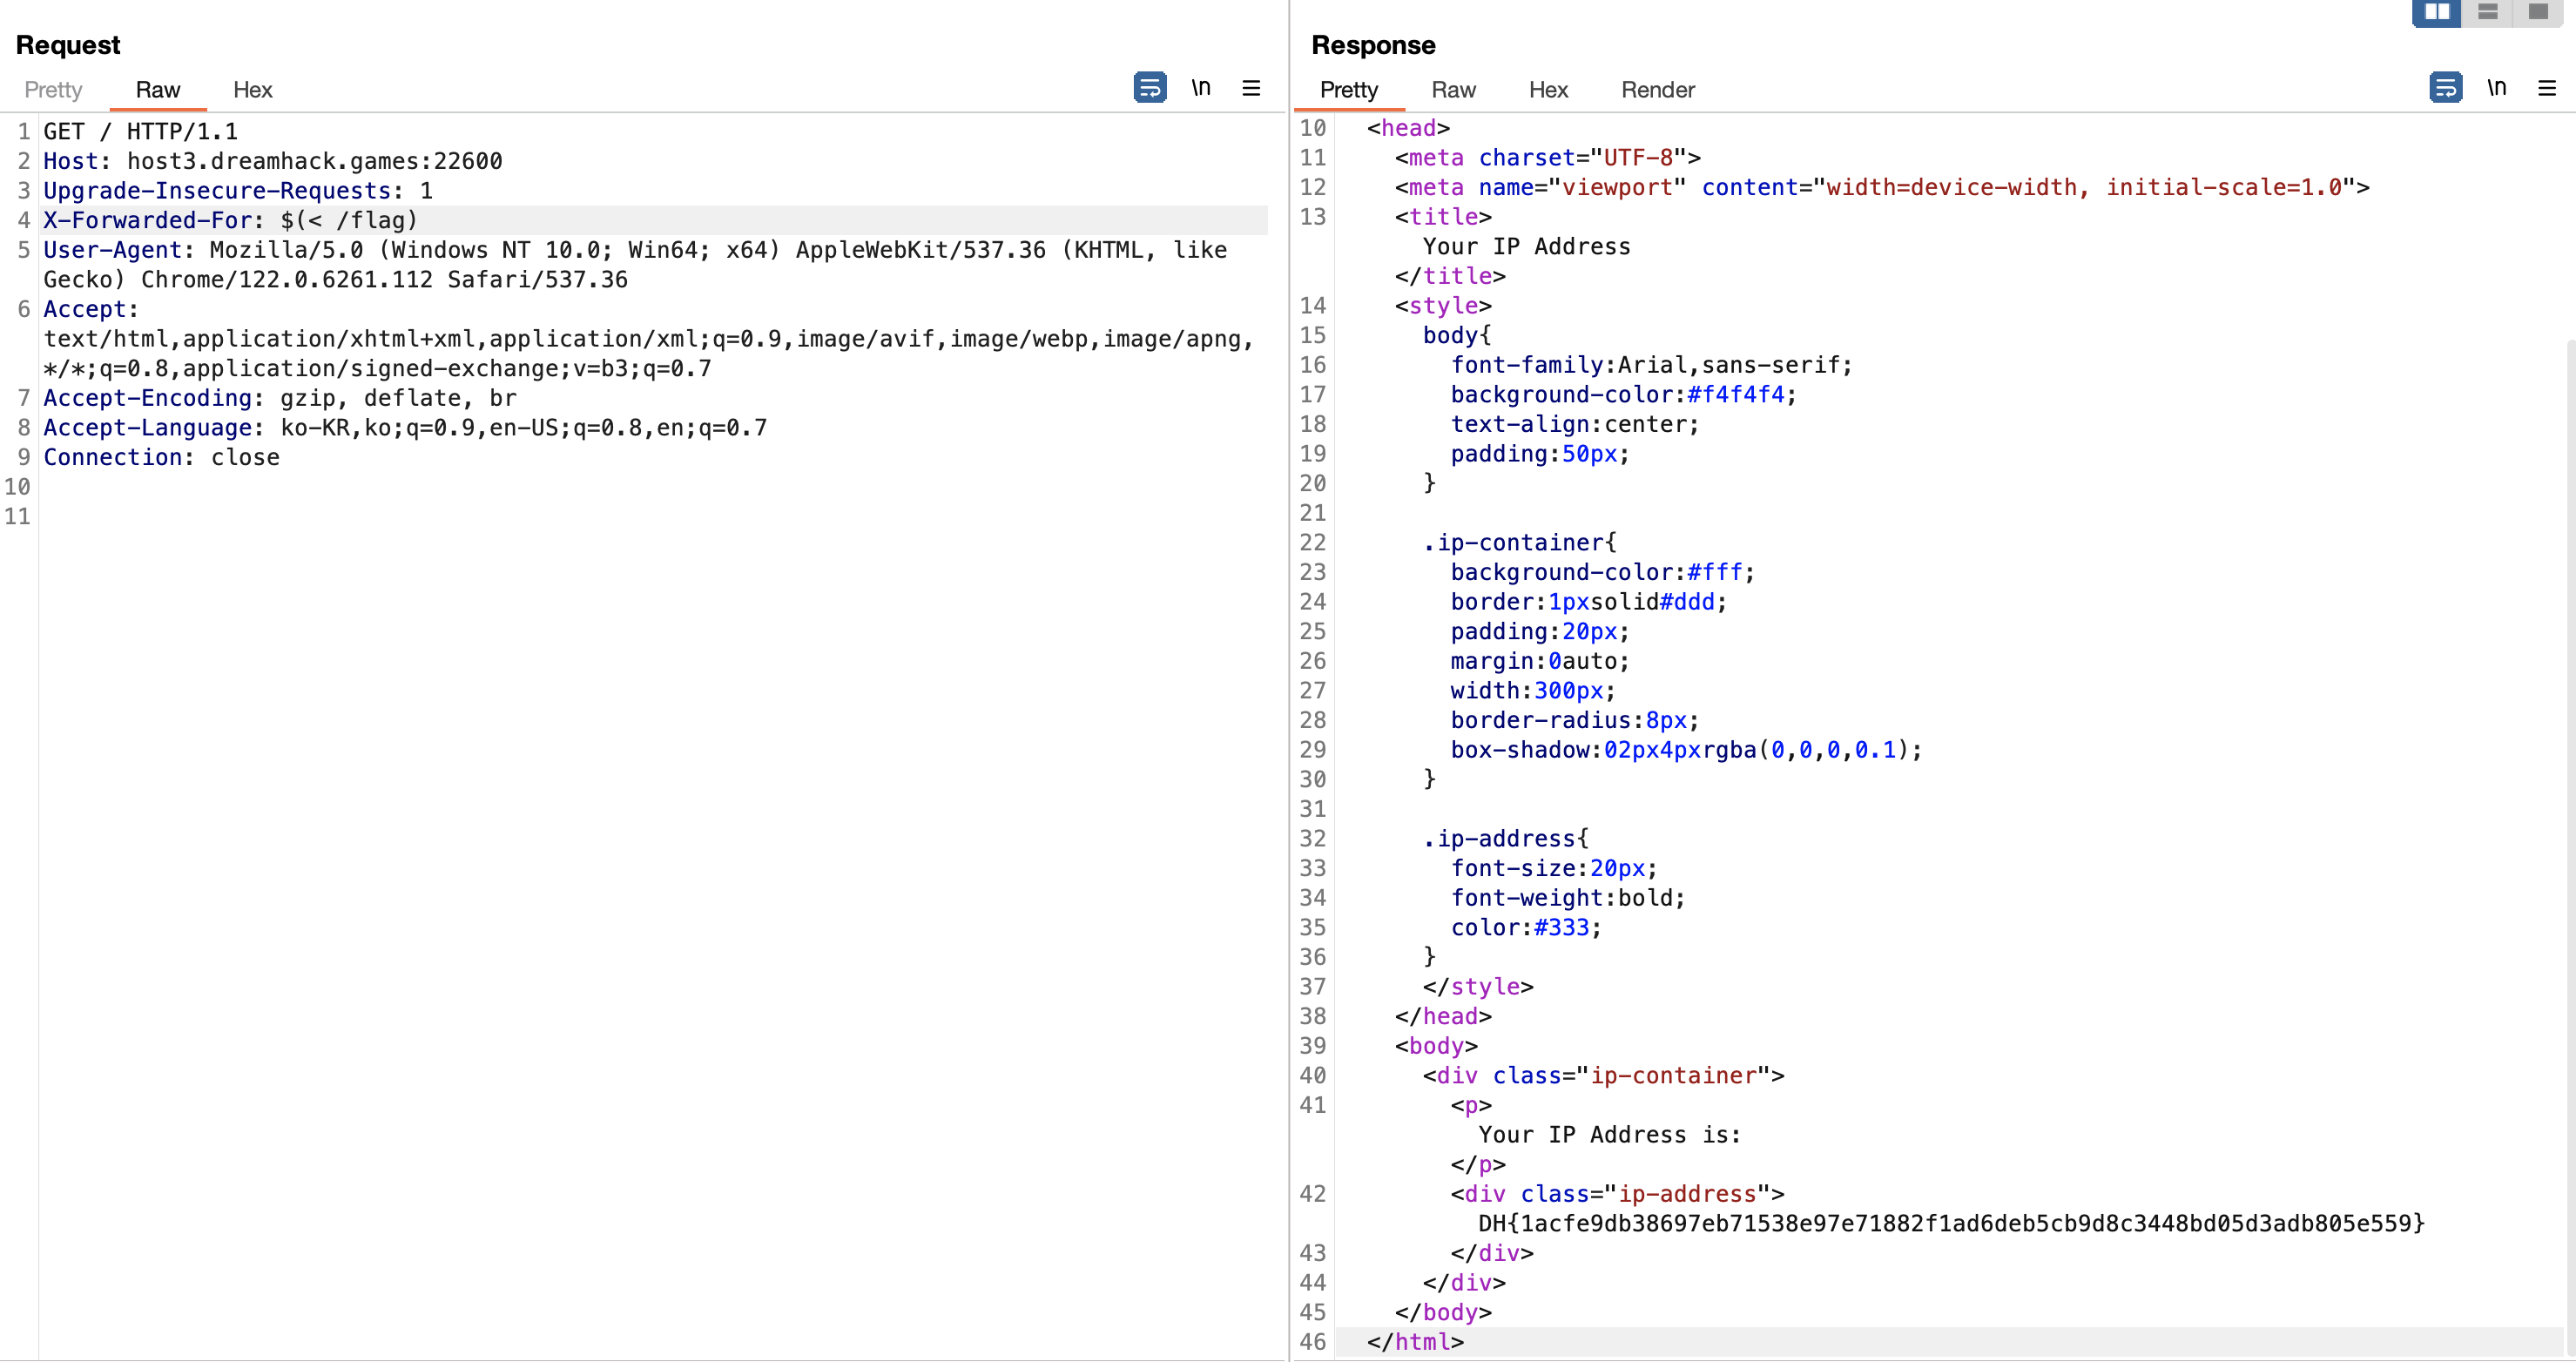Select the Hex tab of the Request
The width and height of the screenshot is (2576, 1362).
coord(252,90)
